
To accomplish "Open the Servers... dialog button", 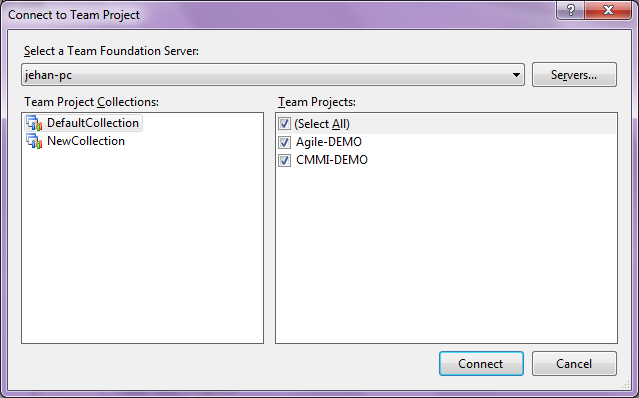I will tap(574, 75).
